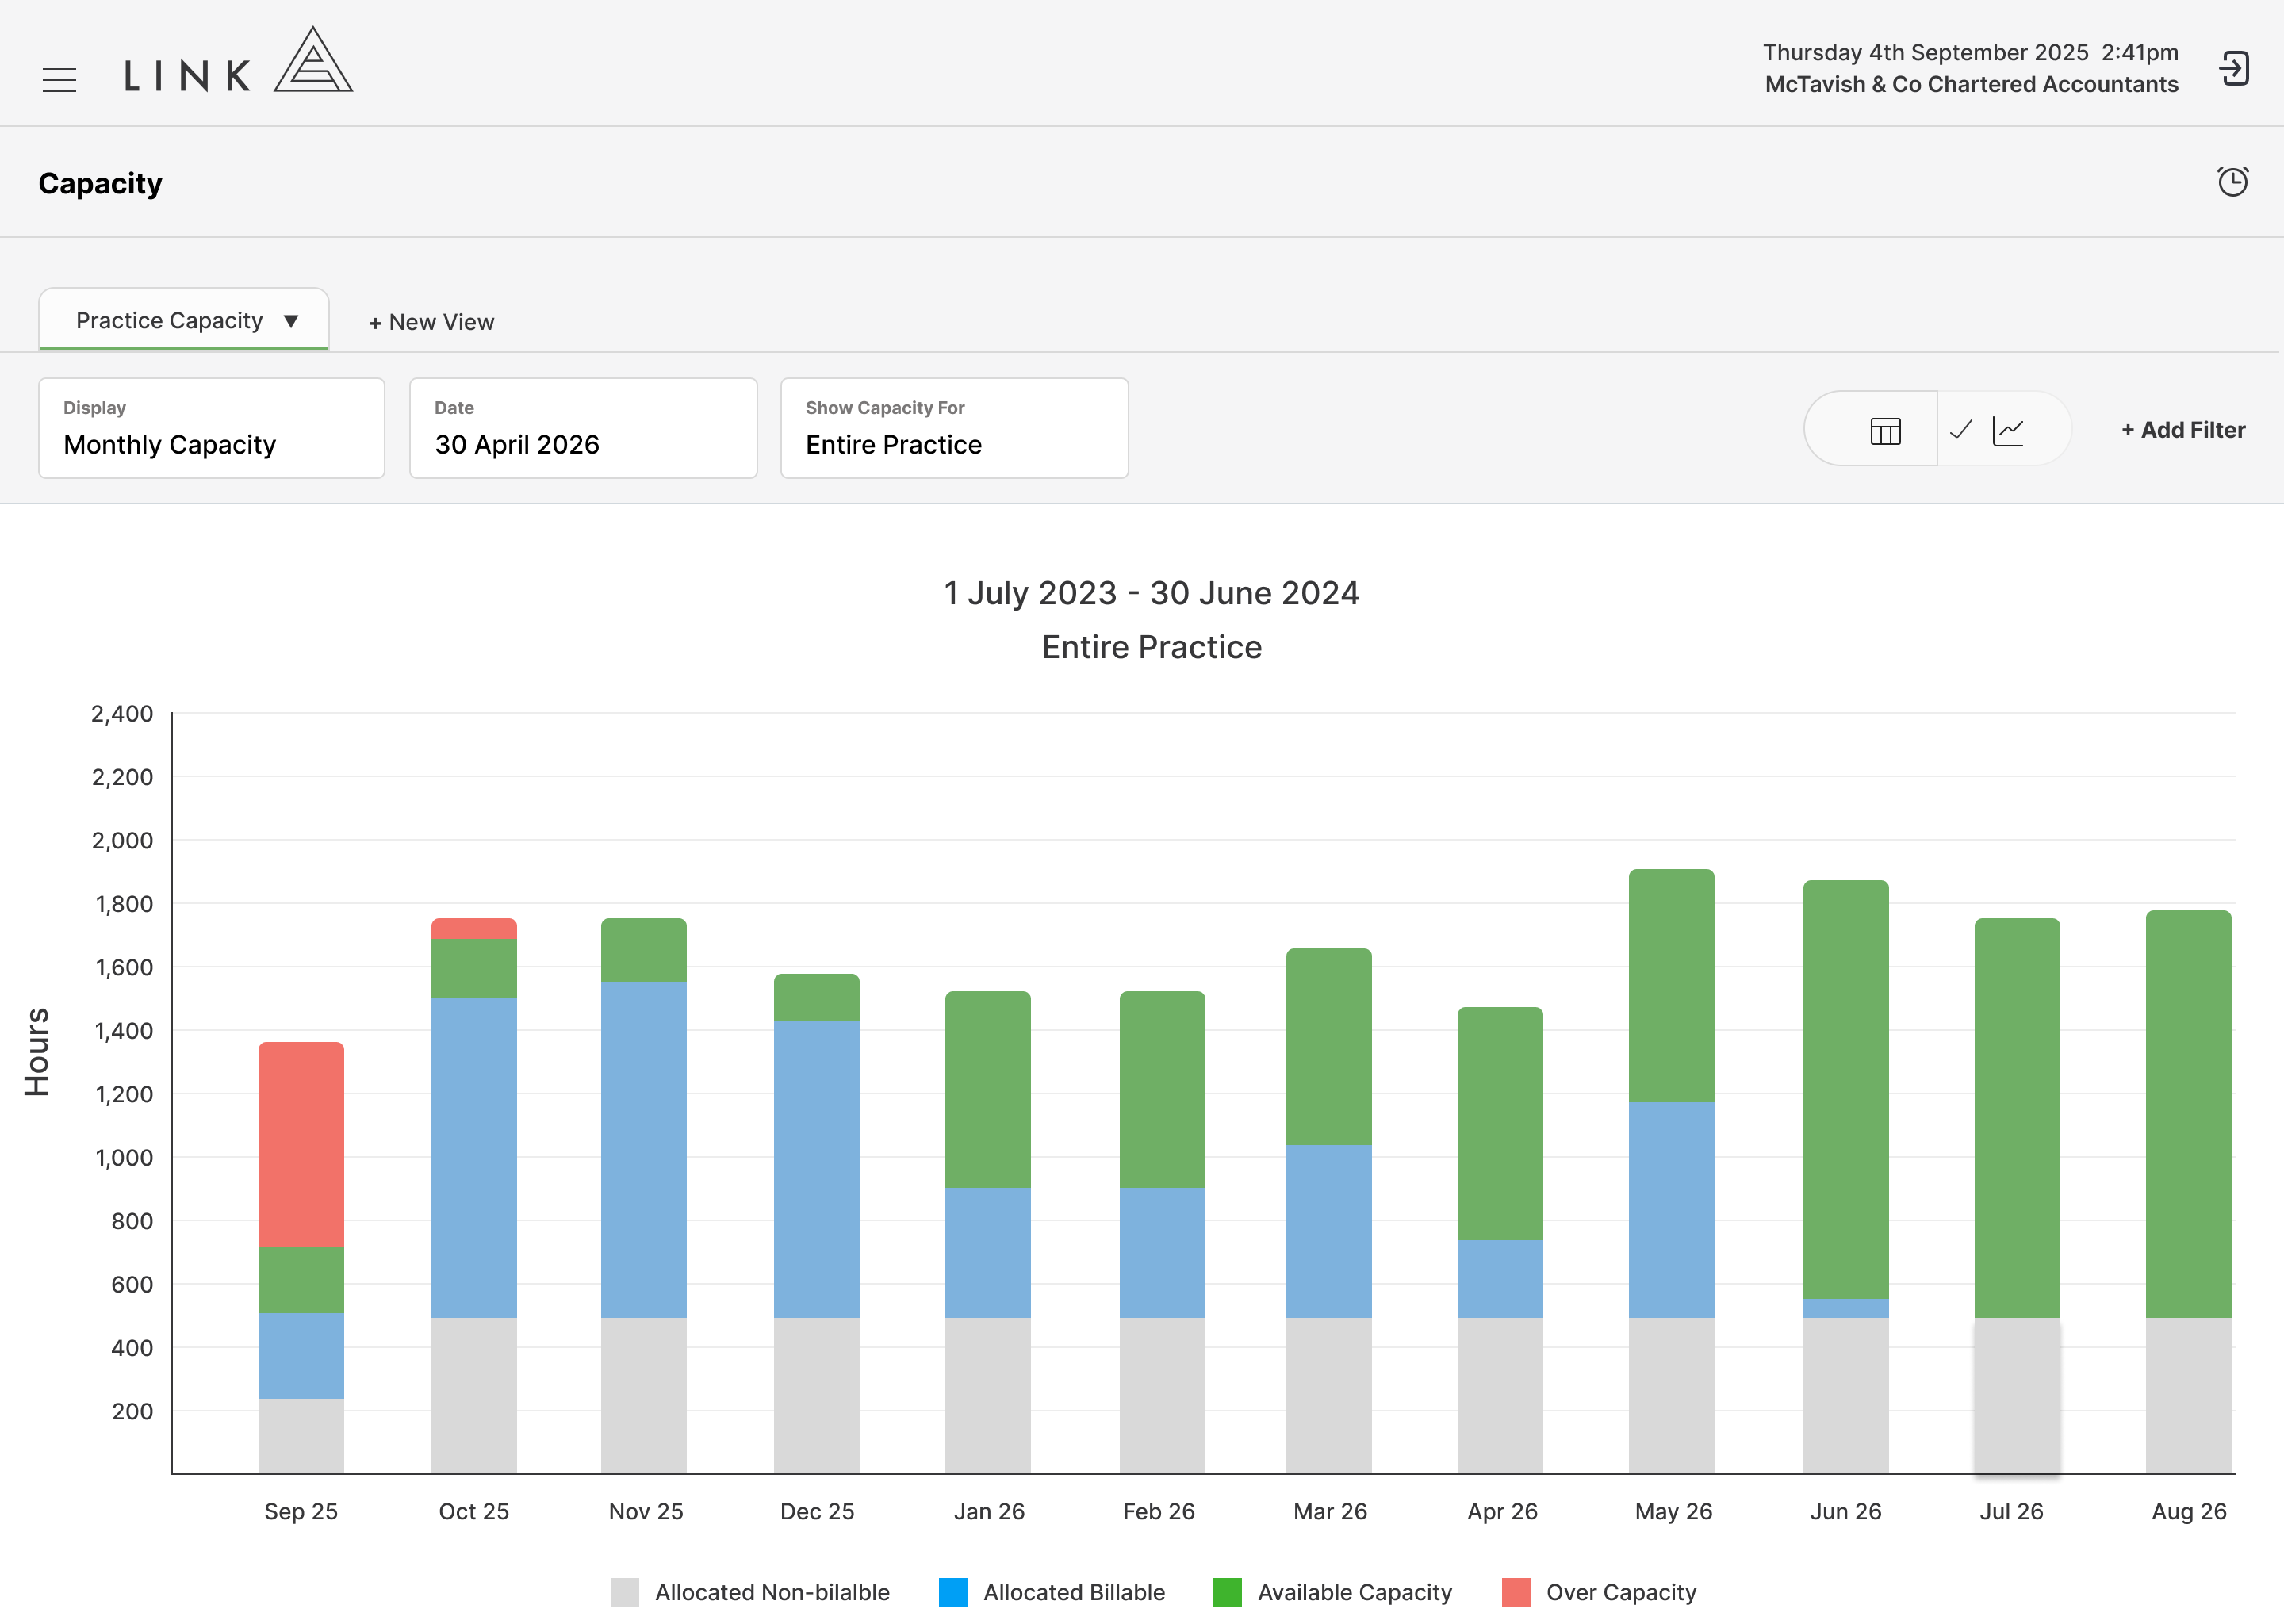Click the blue Billable segment for Feb 26
The width and height of the screenshot is (2284, 1624).
coord(1162,1253)
